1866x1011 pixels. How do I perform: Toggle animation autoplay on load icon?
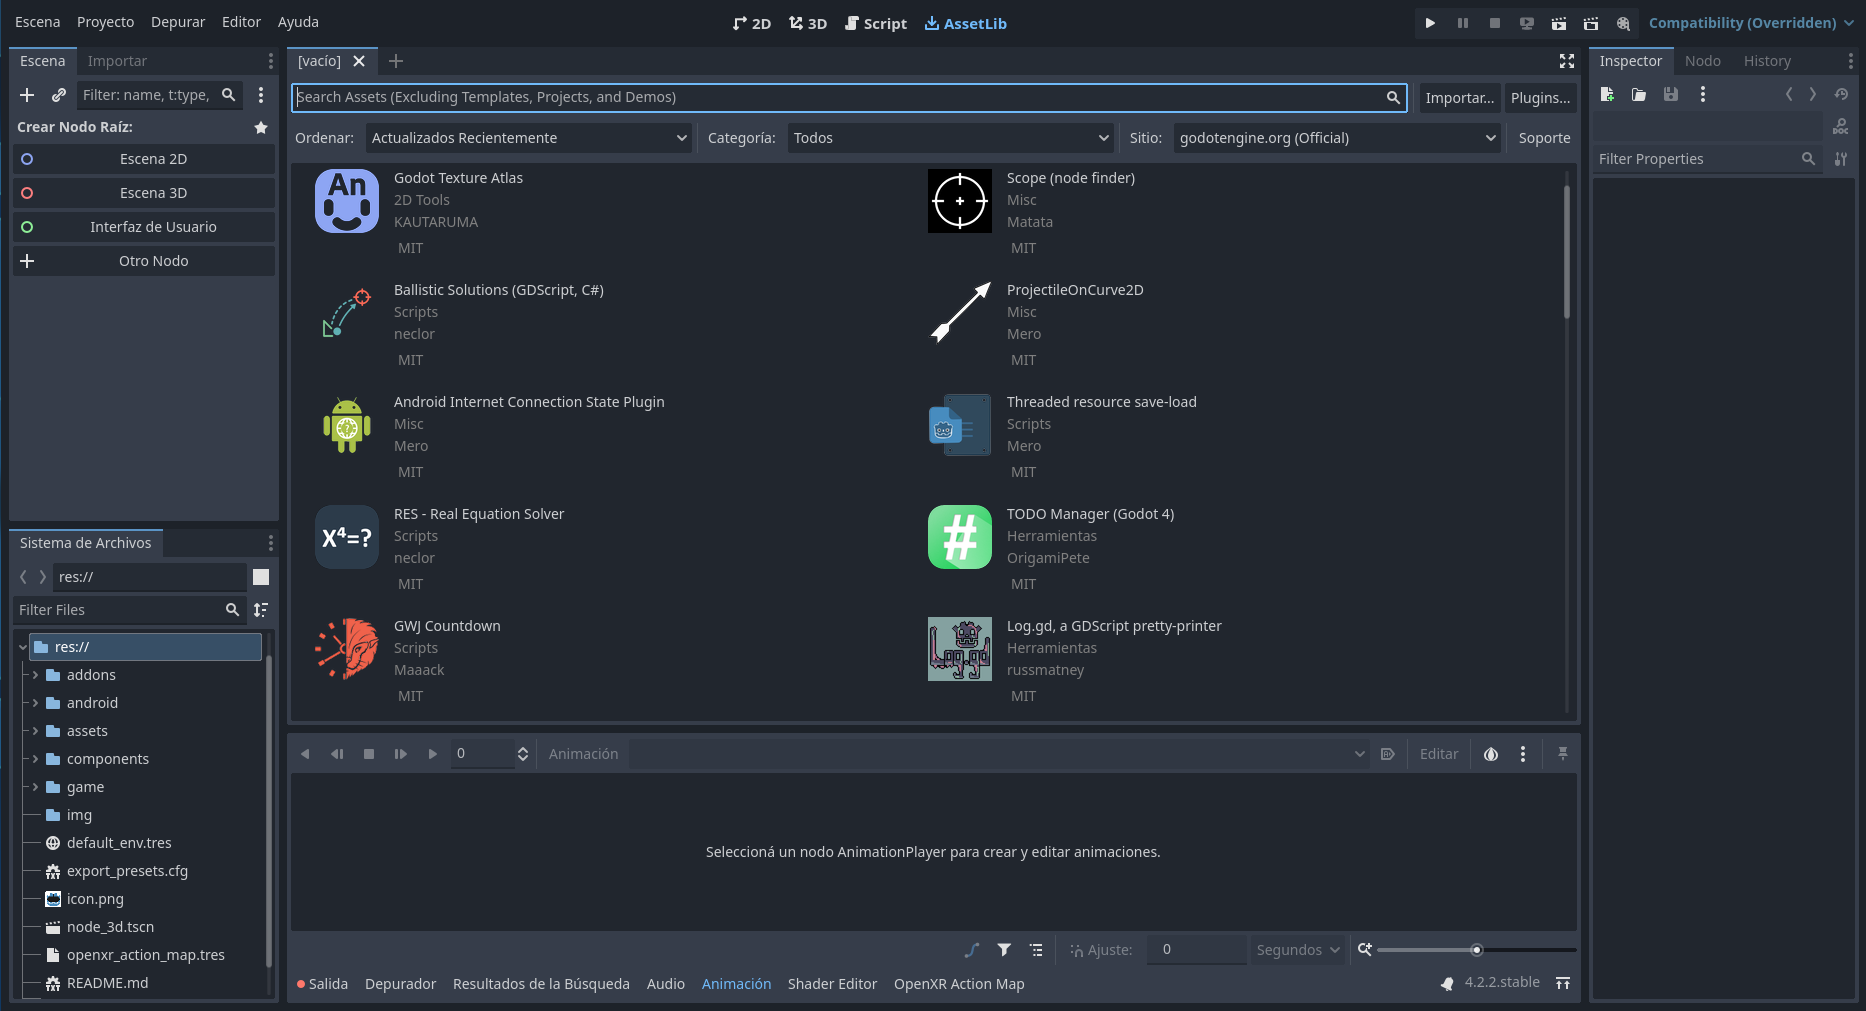(x=1388, y=754)
